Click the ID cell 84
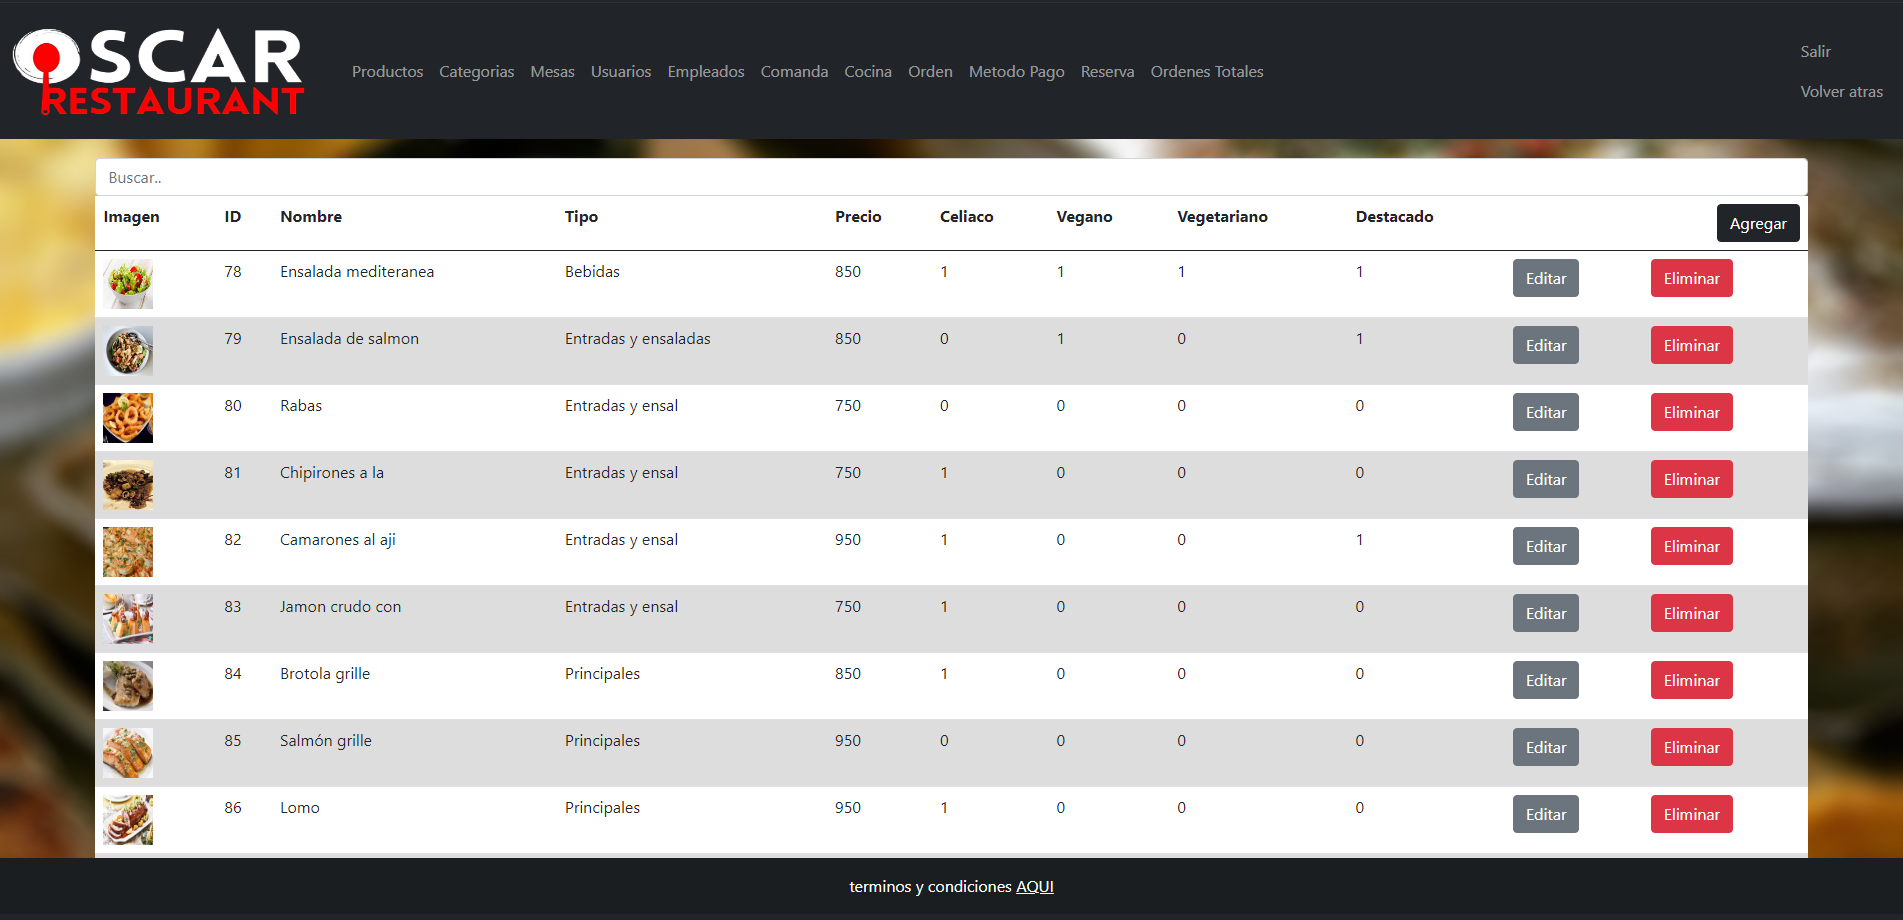 click(x=233, y=674)
